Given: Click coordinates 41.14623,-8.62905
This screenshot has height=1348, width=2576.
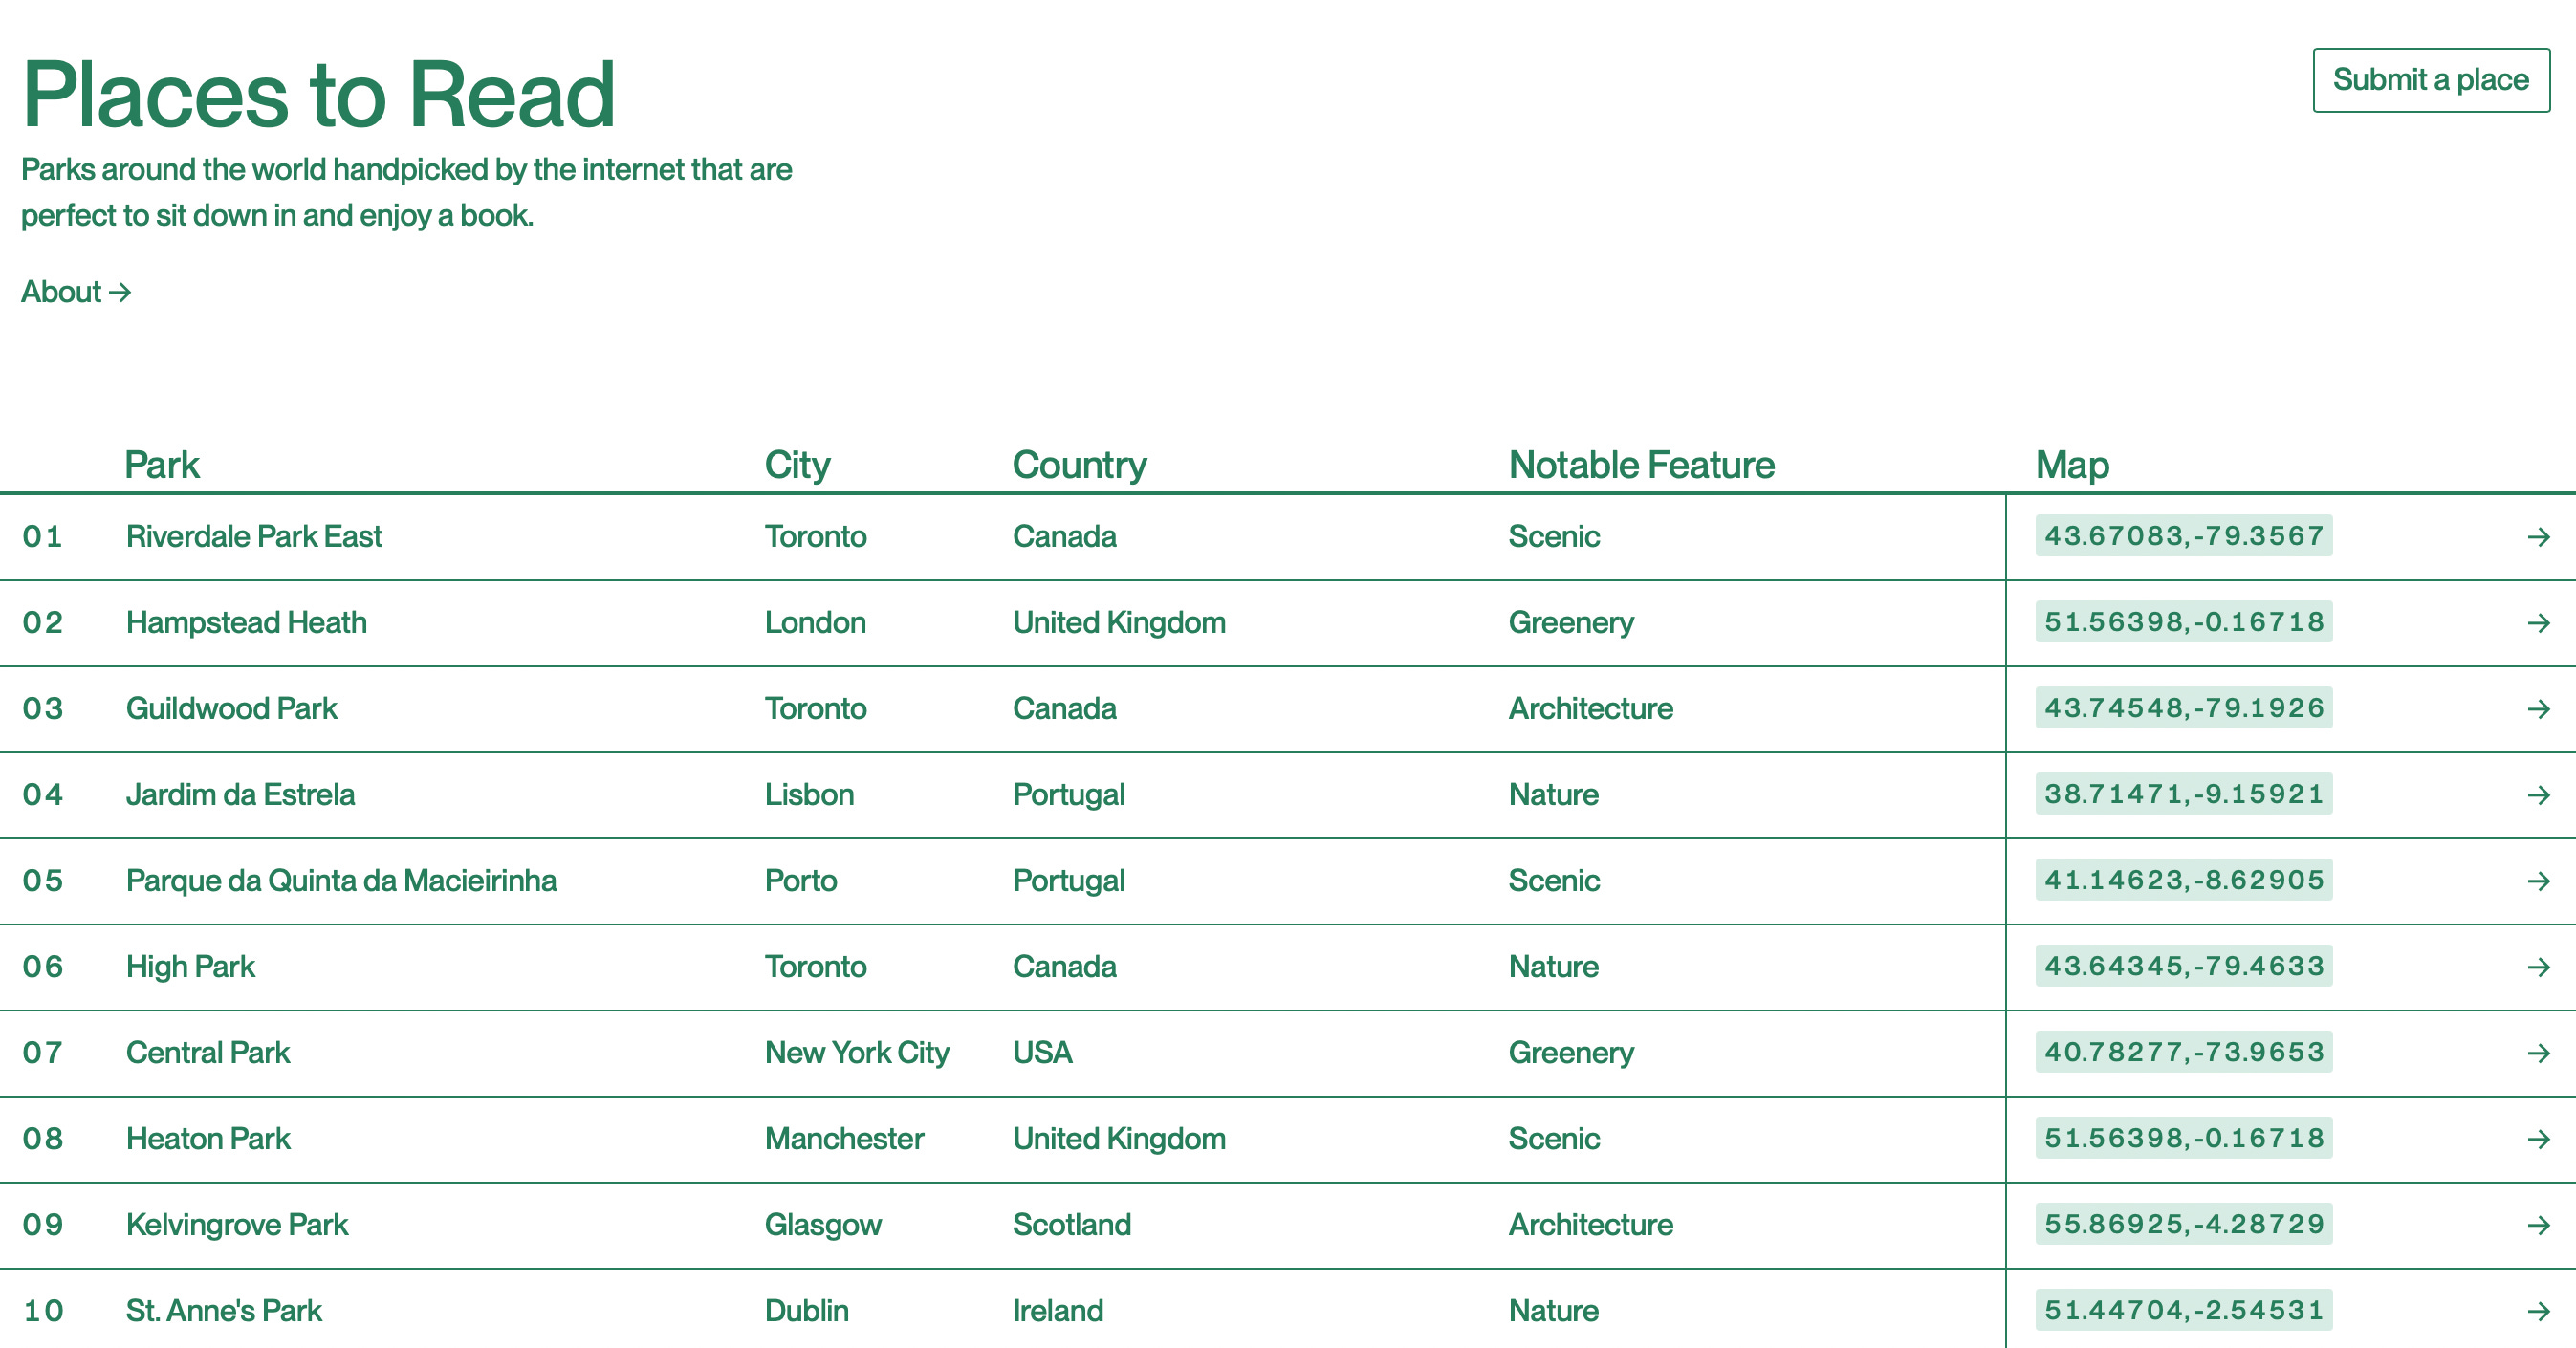Looking at the screenshot, I should pyautogui.click(x=2184, y=880).
